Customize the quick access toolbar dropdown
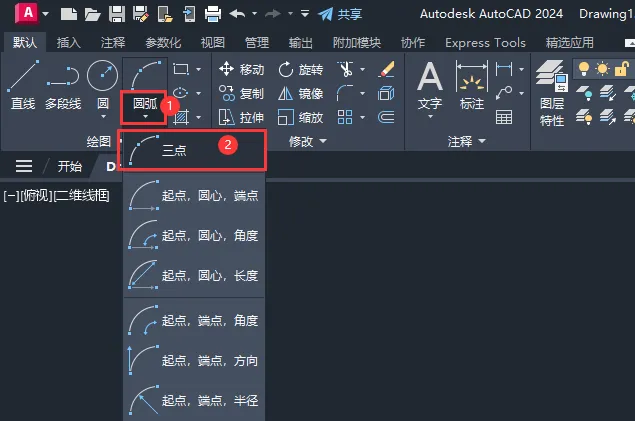635x421 pixels. pos(305,14)
